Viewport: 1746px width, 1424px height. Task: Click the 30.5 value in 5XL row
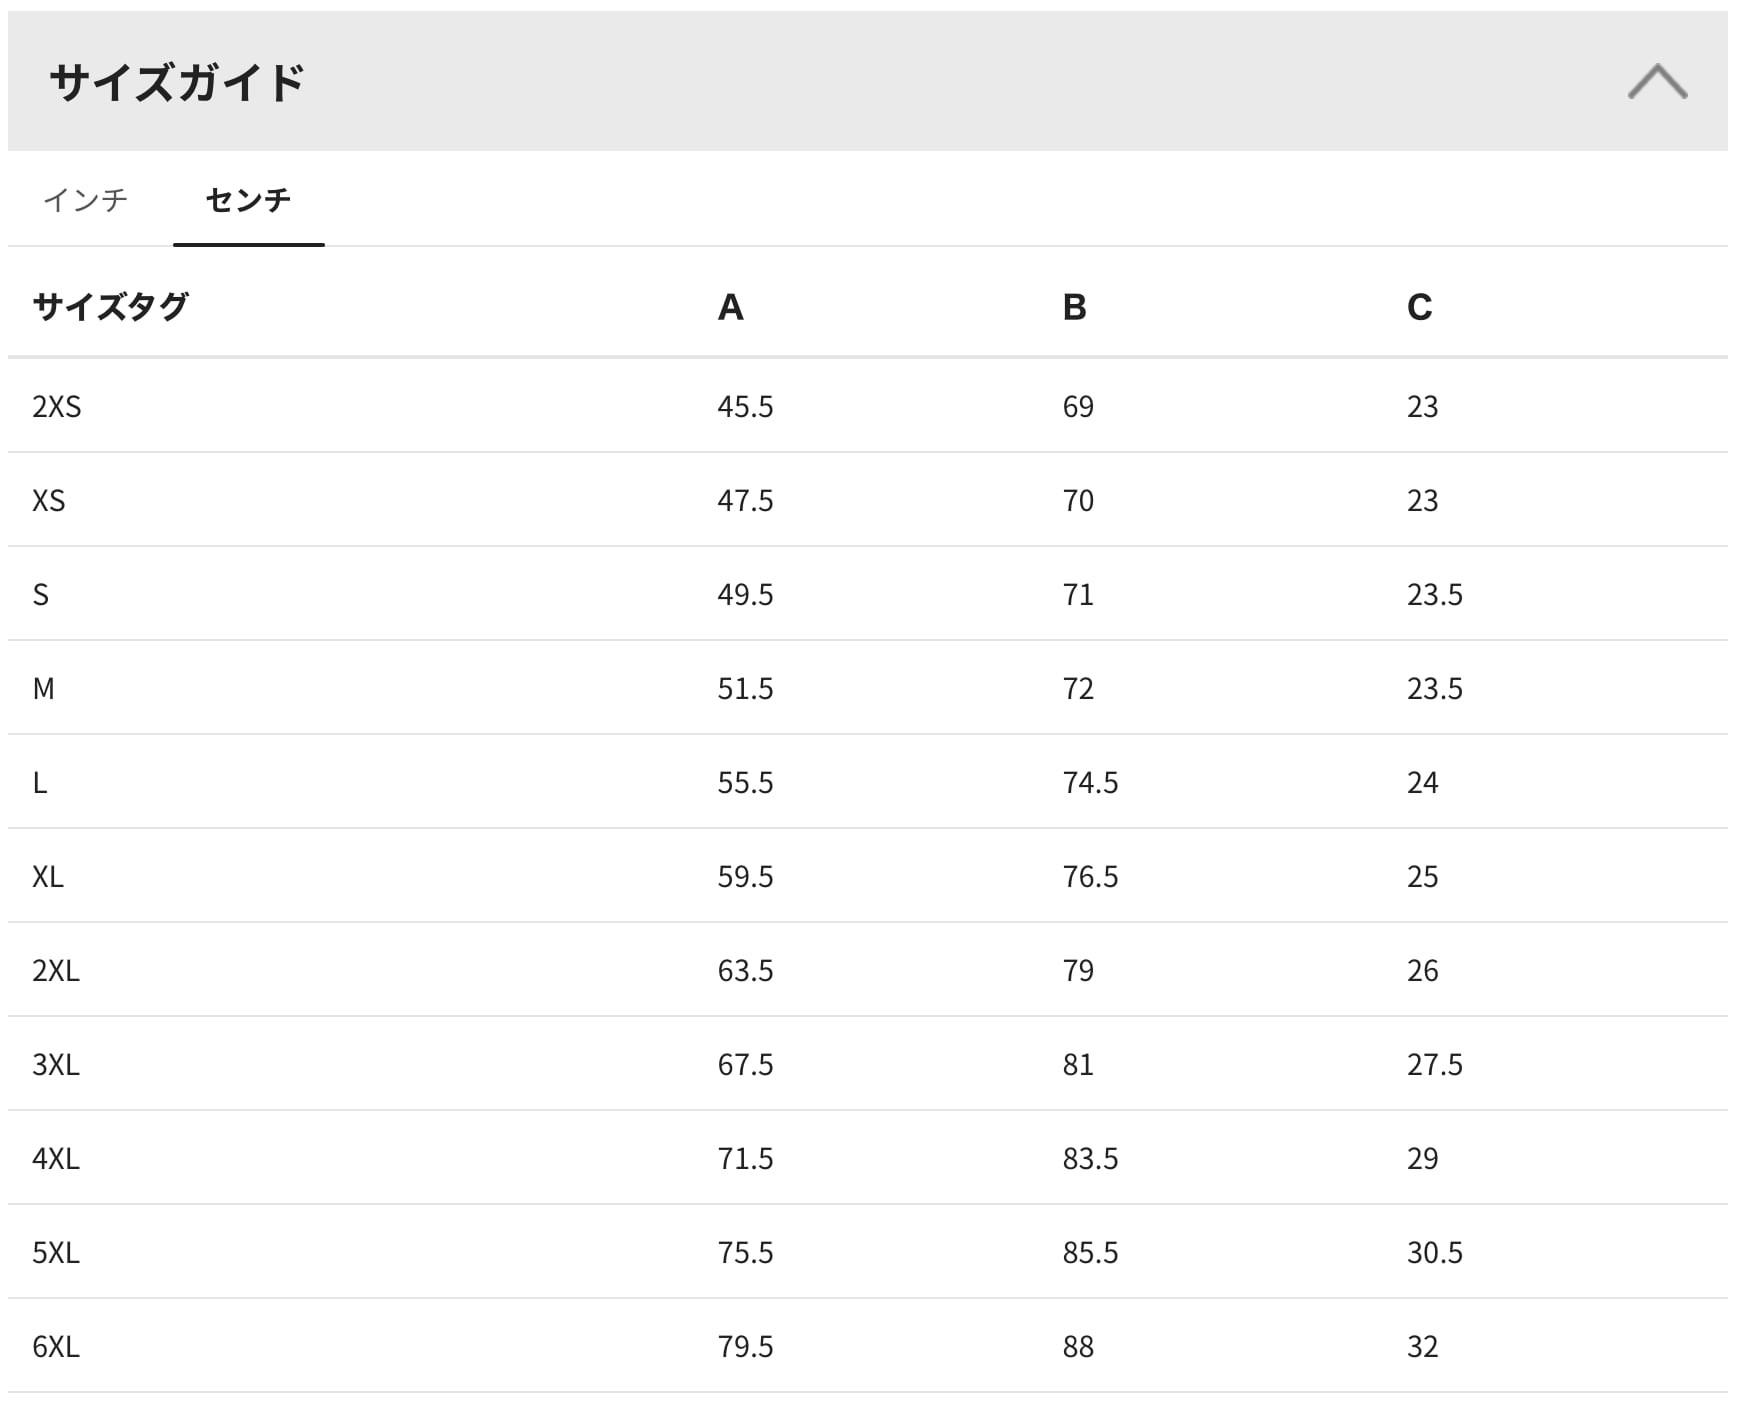point(1434,1253)
